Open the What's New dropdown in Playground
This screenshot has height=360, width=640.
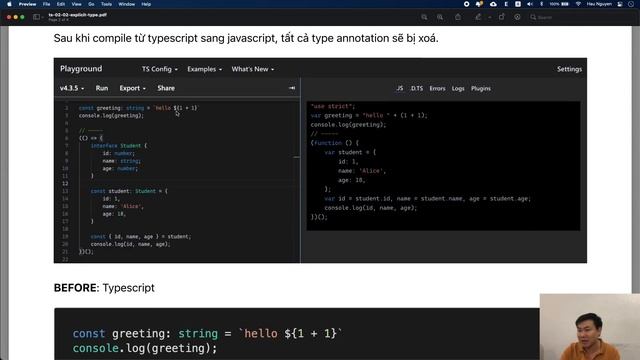(x=253, y=69)
